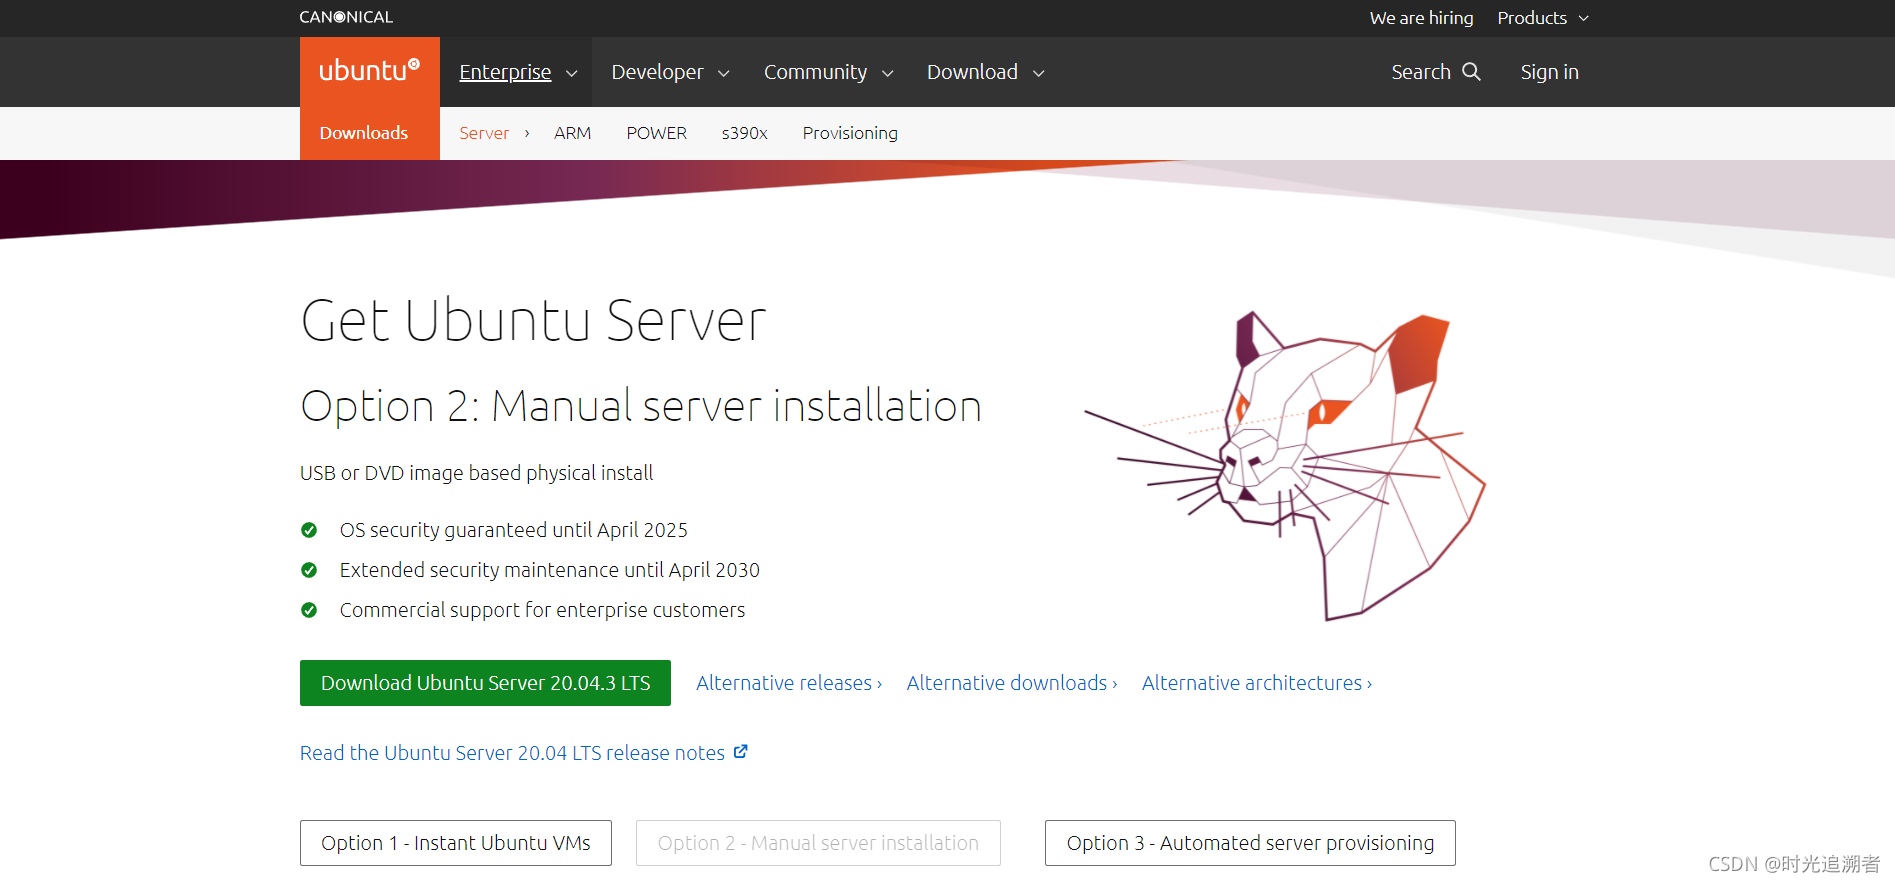Expand the Enterprise dropdown chevron
1895x882 pixels.
coord(572,73)
